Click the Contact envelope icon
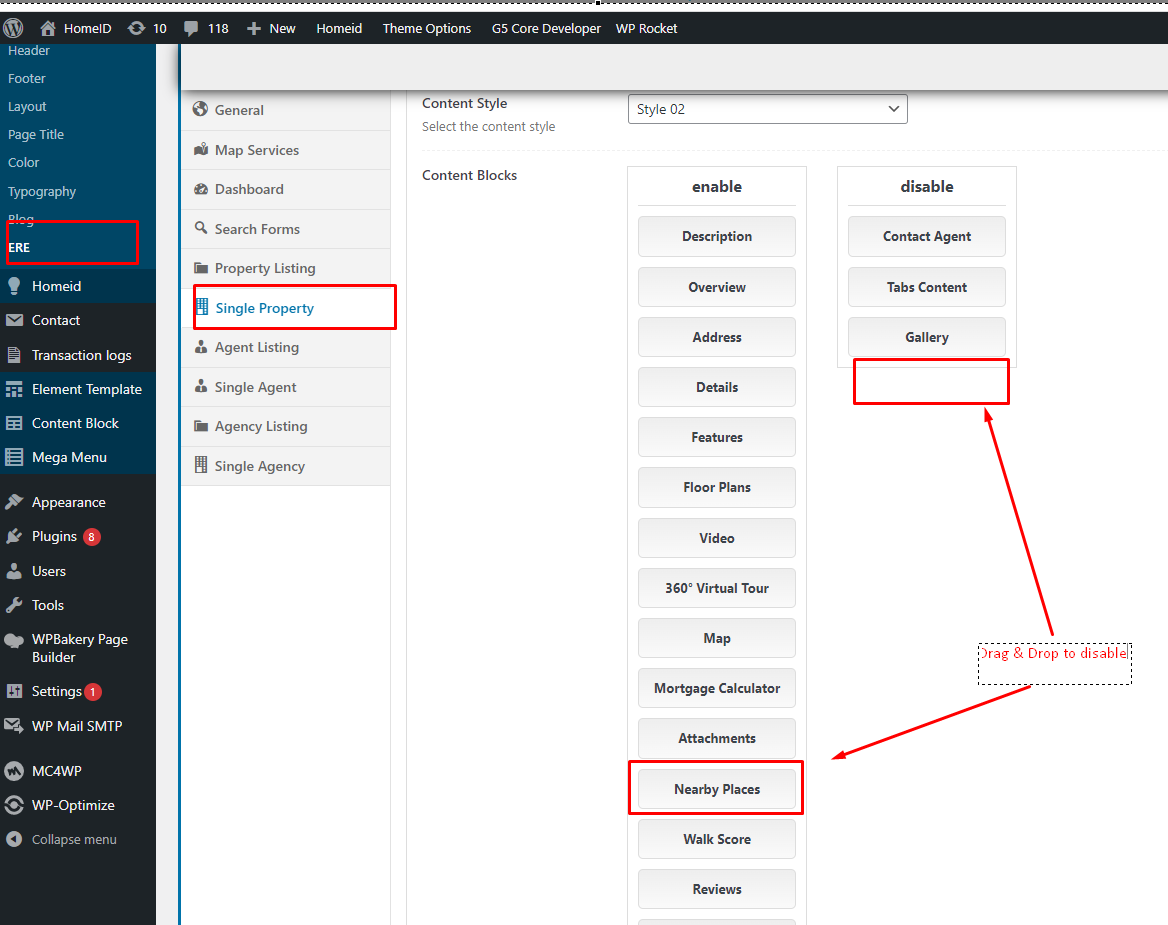 pyautogui.click(x=14, y=320)
